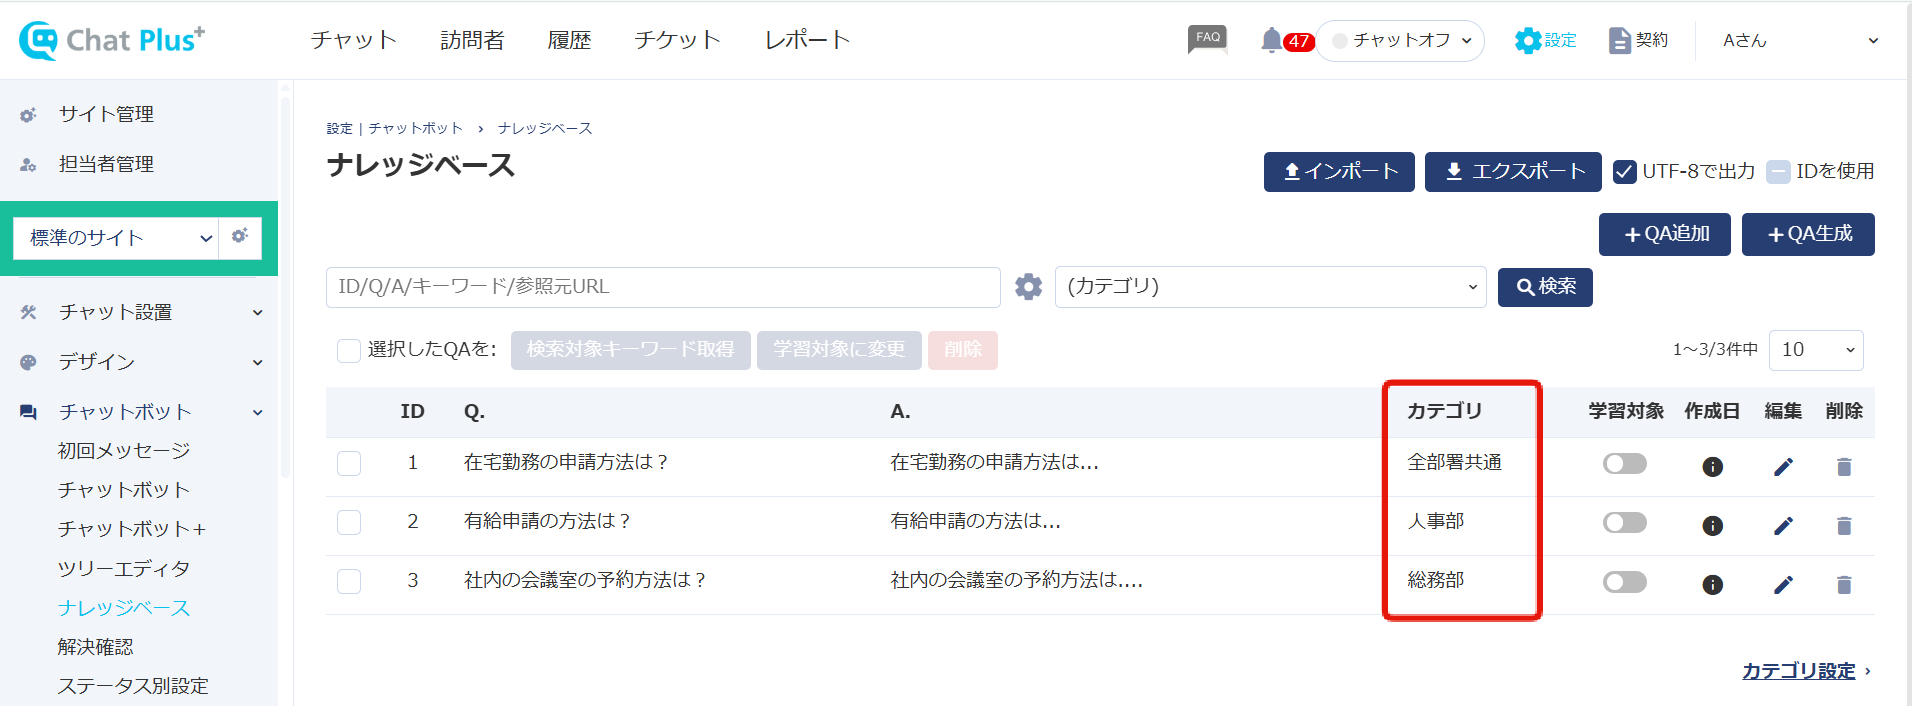Click the gear icon beside the search field
This screenshot has height=706, width=1912.
[x=1028, y=287]
